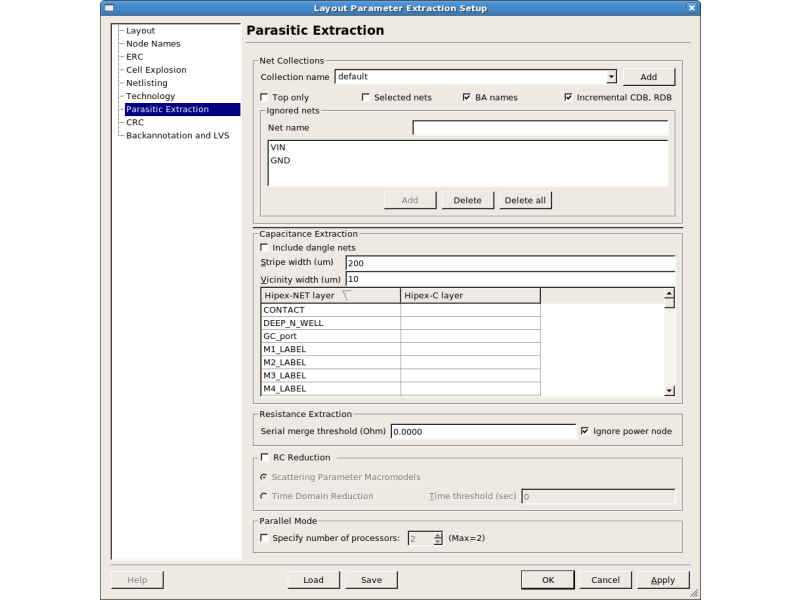Select Netlisting in the settings tree
The height and width of the screenshot is (600, 800).
(x=146, y=83)
